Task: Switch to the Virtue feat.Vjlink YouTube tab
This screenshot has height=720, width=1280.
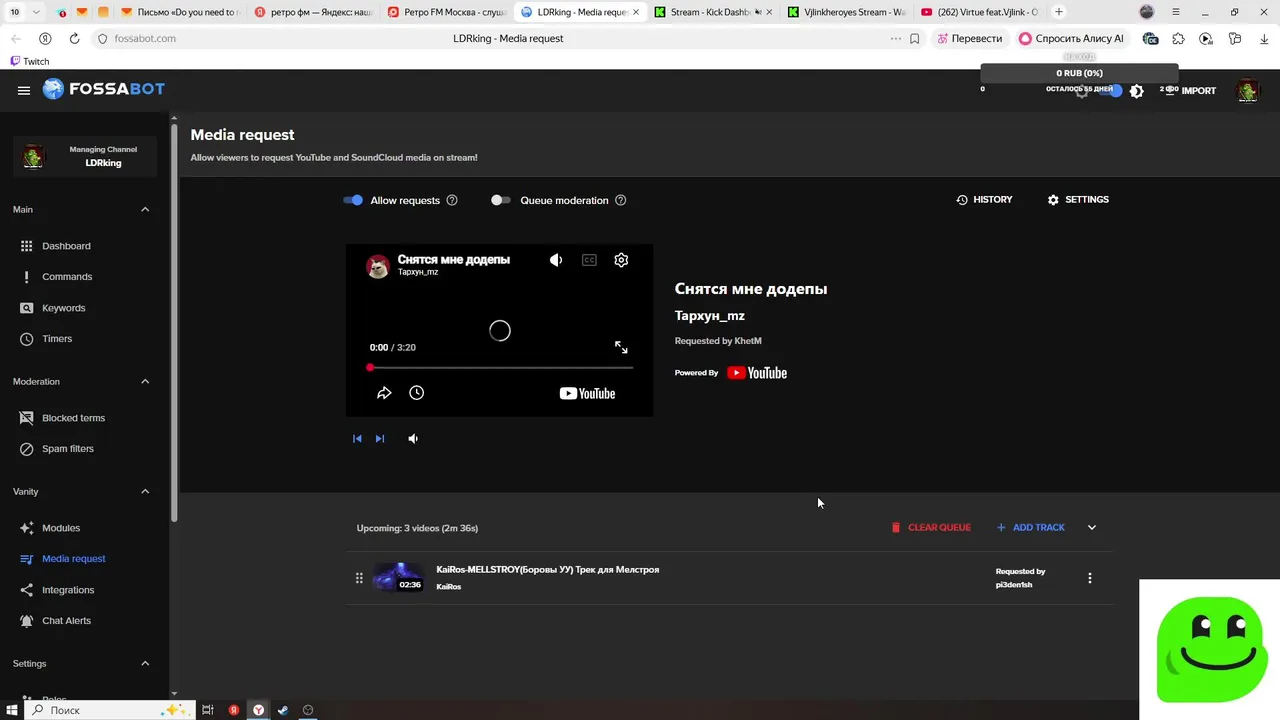Action: [x=979, y=12]
